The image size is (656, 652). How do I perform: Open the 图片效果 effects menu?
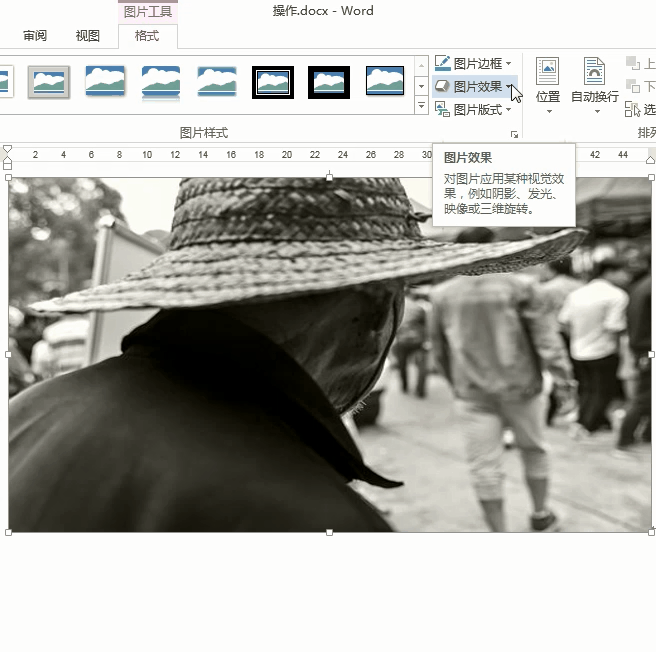point(477,87)
